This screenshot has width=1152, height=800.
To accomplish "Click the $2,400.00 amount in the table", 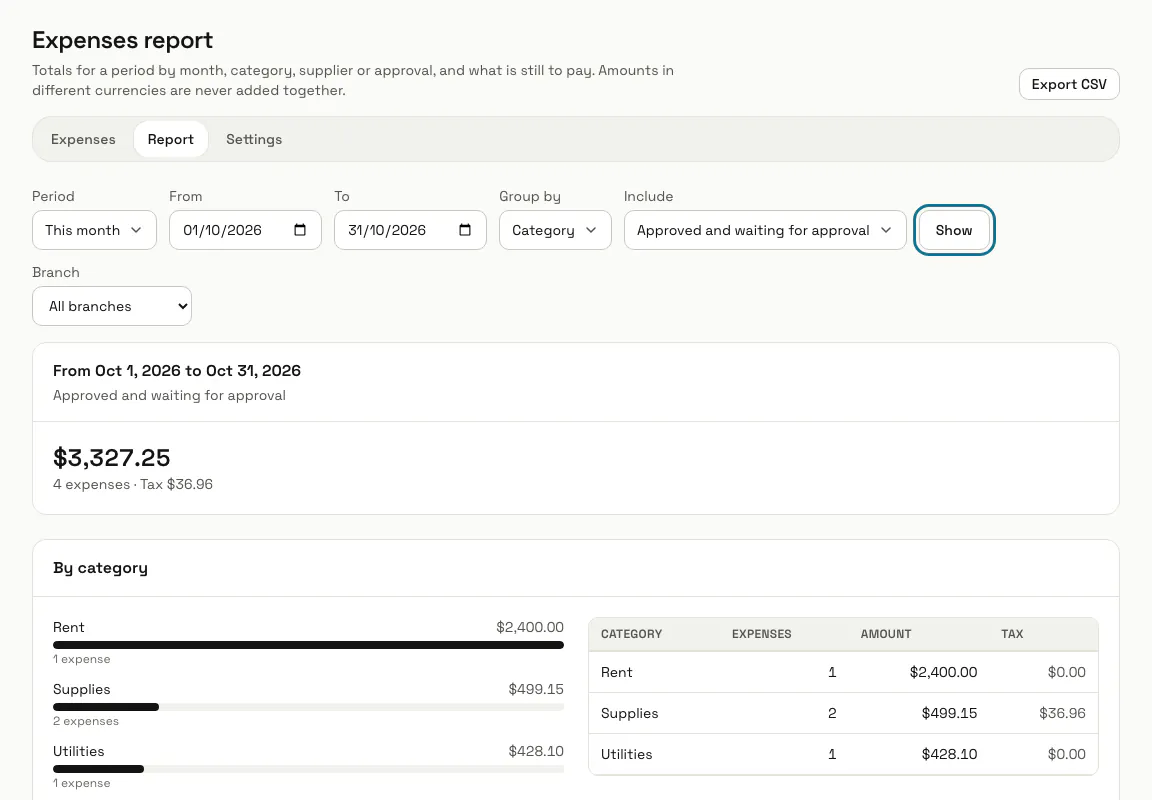I will (x=943, y=672).
